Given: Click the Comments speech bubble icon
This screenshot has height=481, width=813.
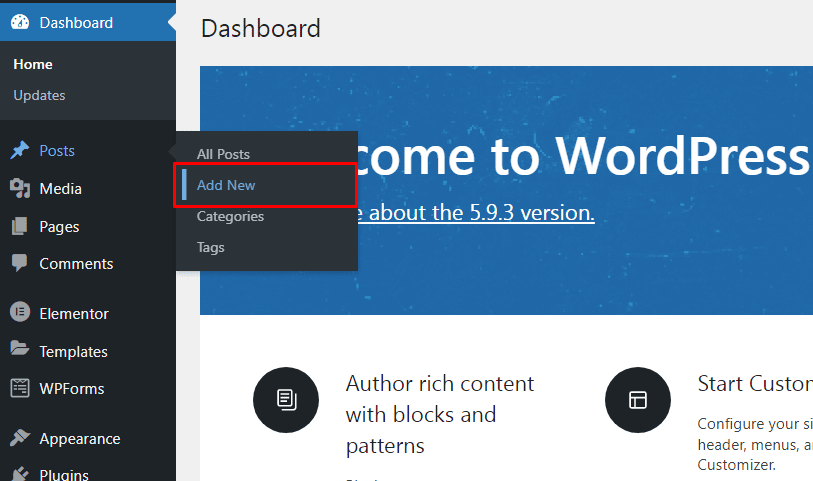Looking at the screenshot, I should (20, 263).
